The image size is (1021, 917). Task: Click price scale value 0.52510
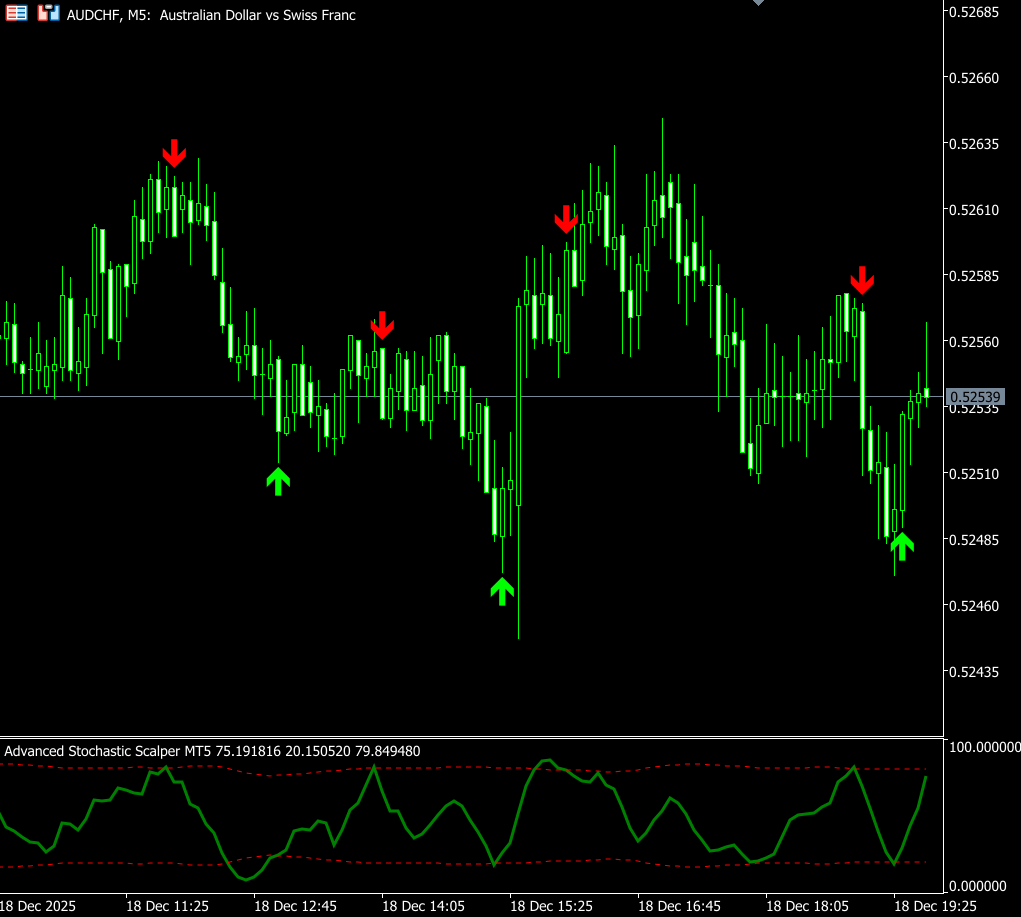(974, 473)
